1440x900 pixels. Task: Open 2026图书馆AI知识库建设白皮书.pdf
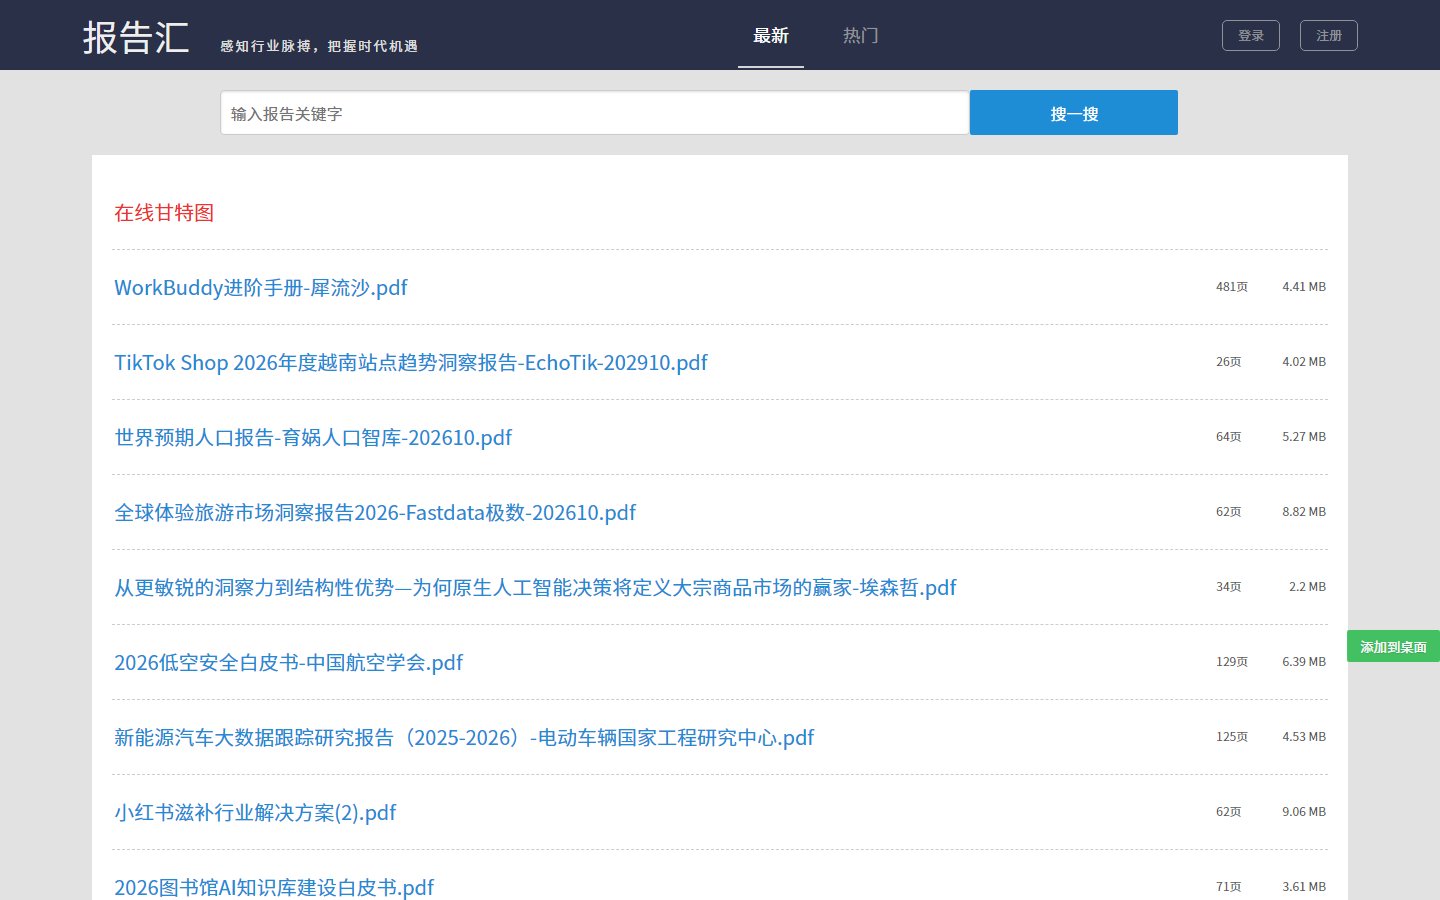tap(274, 888)
